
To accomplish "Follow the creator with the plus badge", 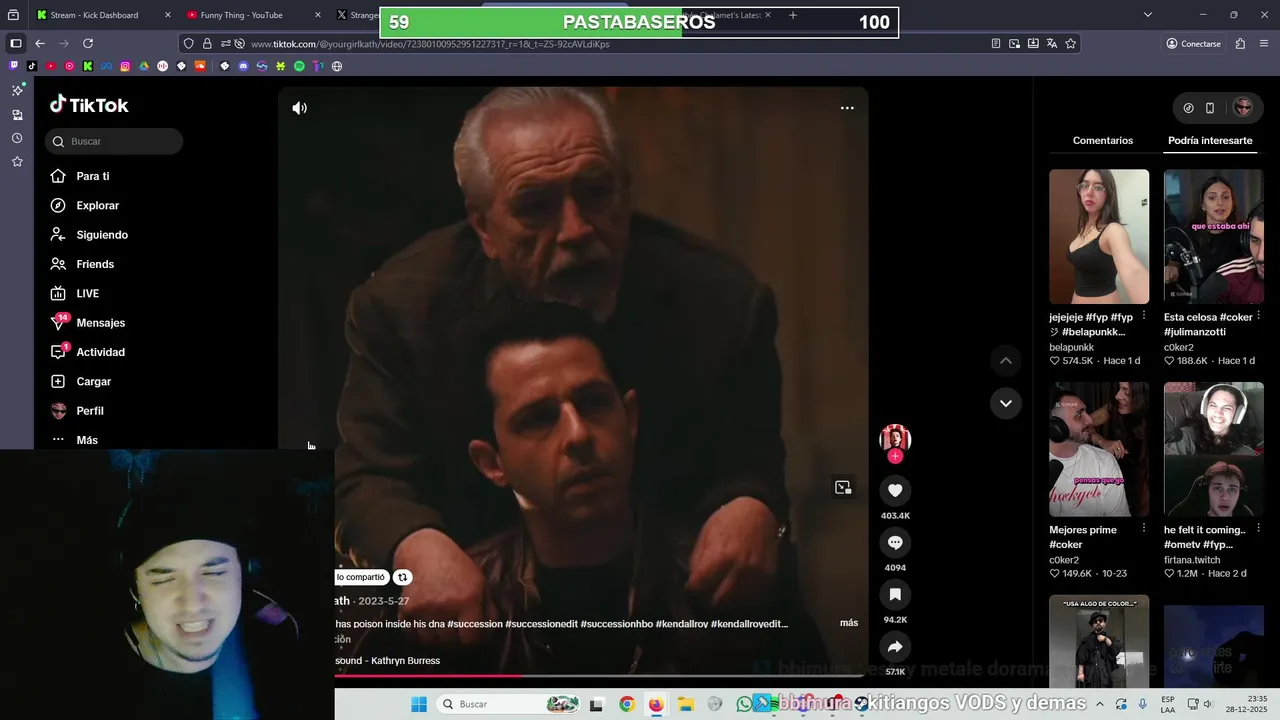I will (x=895, y=456).
